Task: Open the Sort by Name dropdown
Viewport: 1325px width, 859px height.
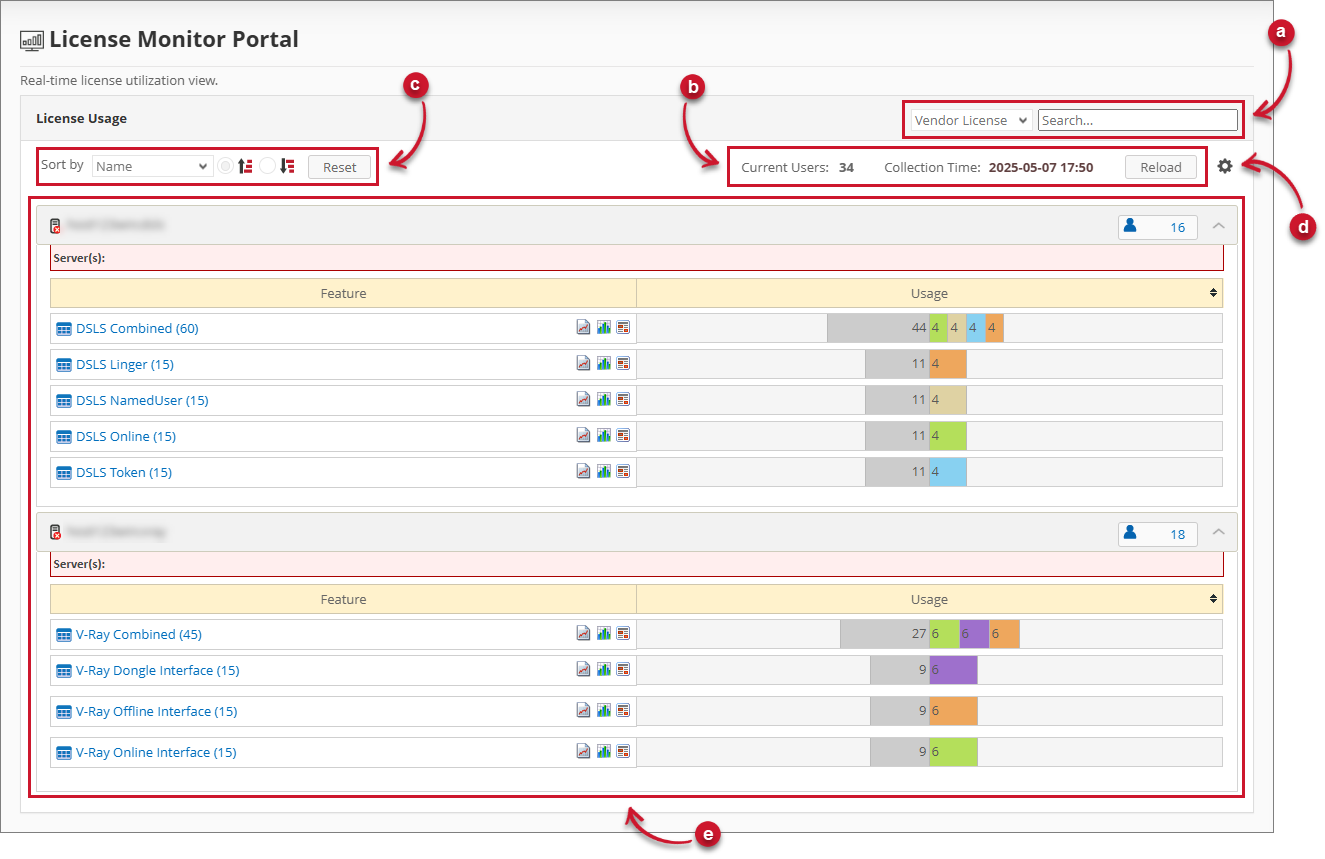Action: 152,166
